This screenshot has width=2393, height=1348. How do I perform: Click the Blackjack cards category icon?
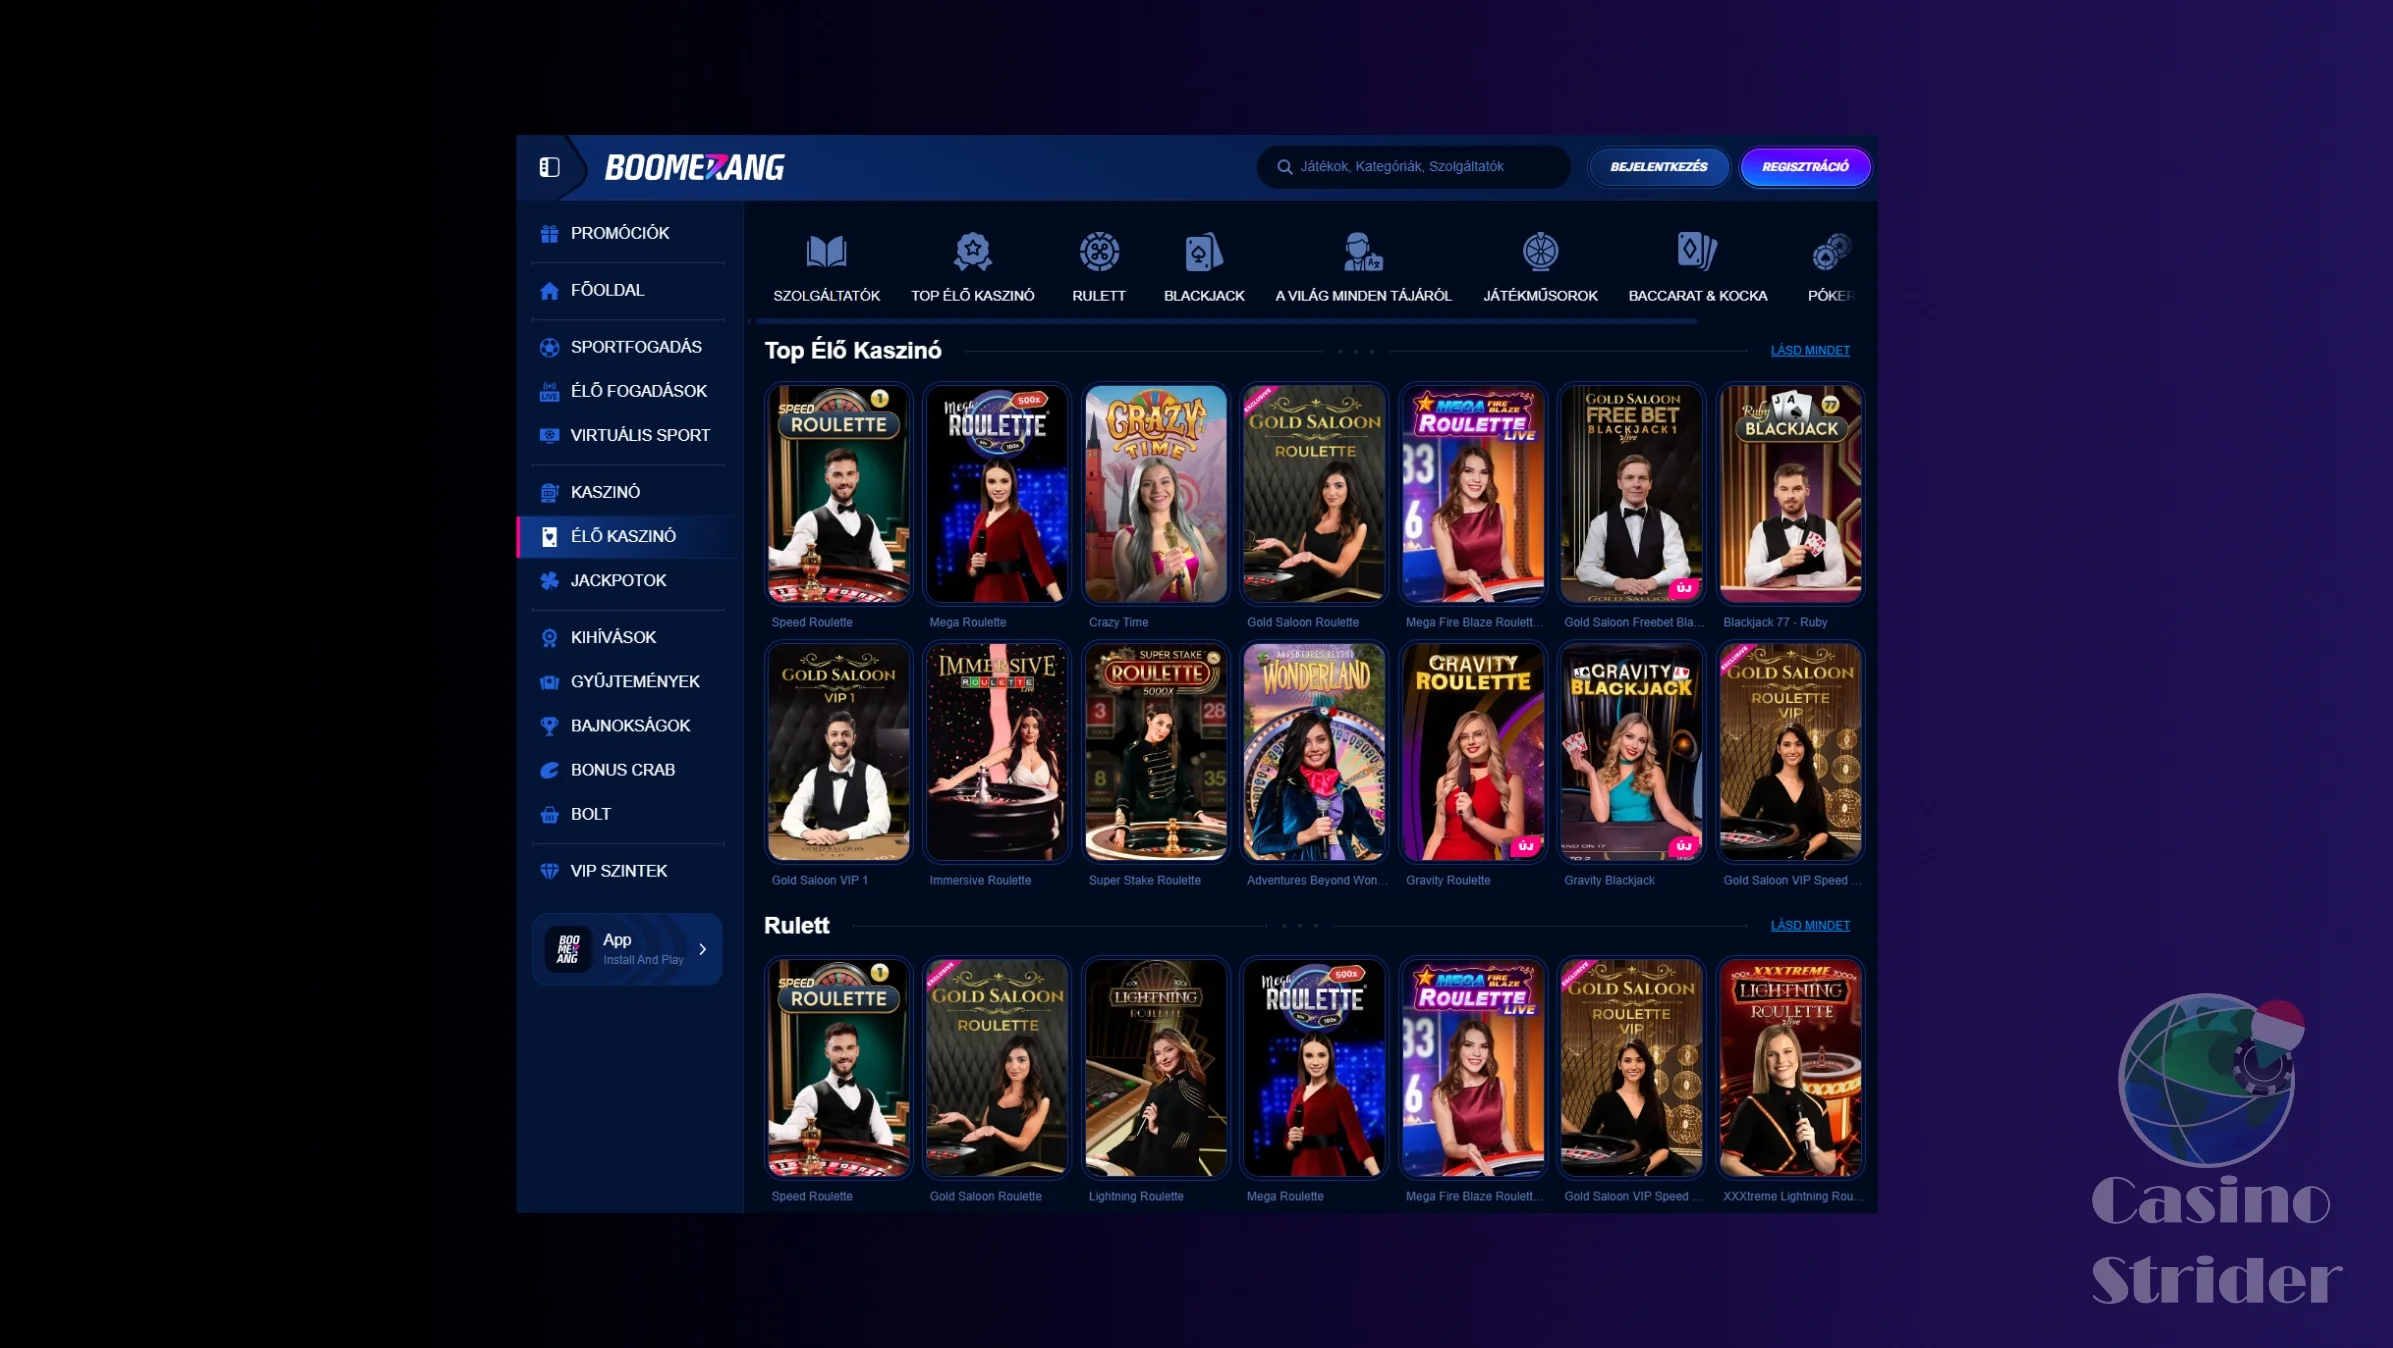(x=1203, y=251)
